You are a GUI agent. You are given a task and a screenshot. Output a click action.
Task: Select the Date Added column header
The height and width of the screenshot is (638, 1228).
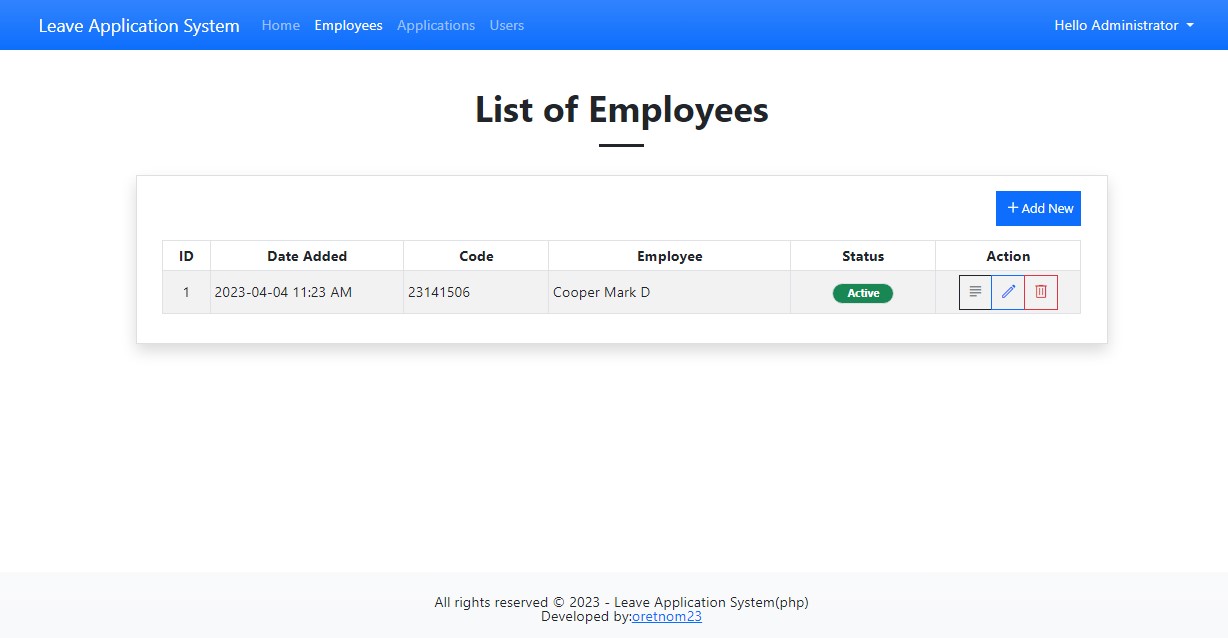pos(307,256)
